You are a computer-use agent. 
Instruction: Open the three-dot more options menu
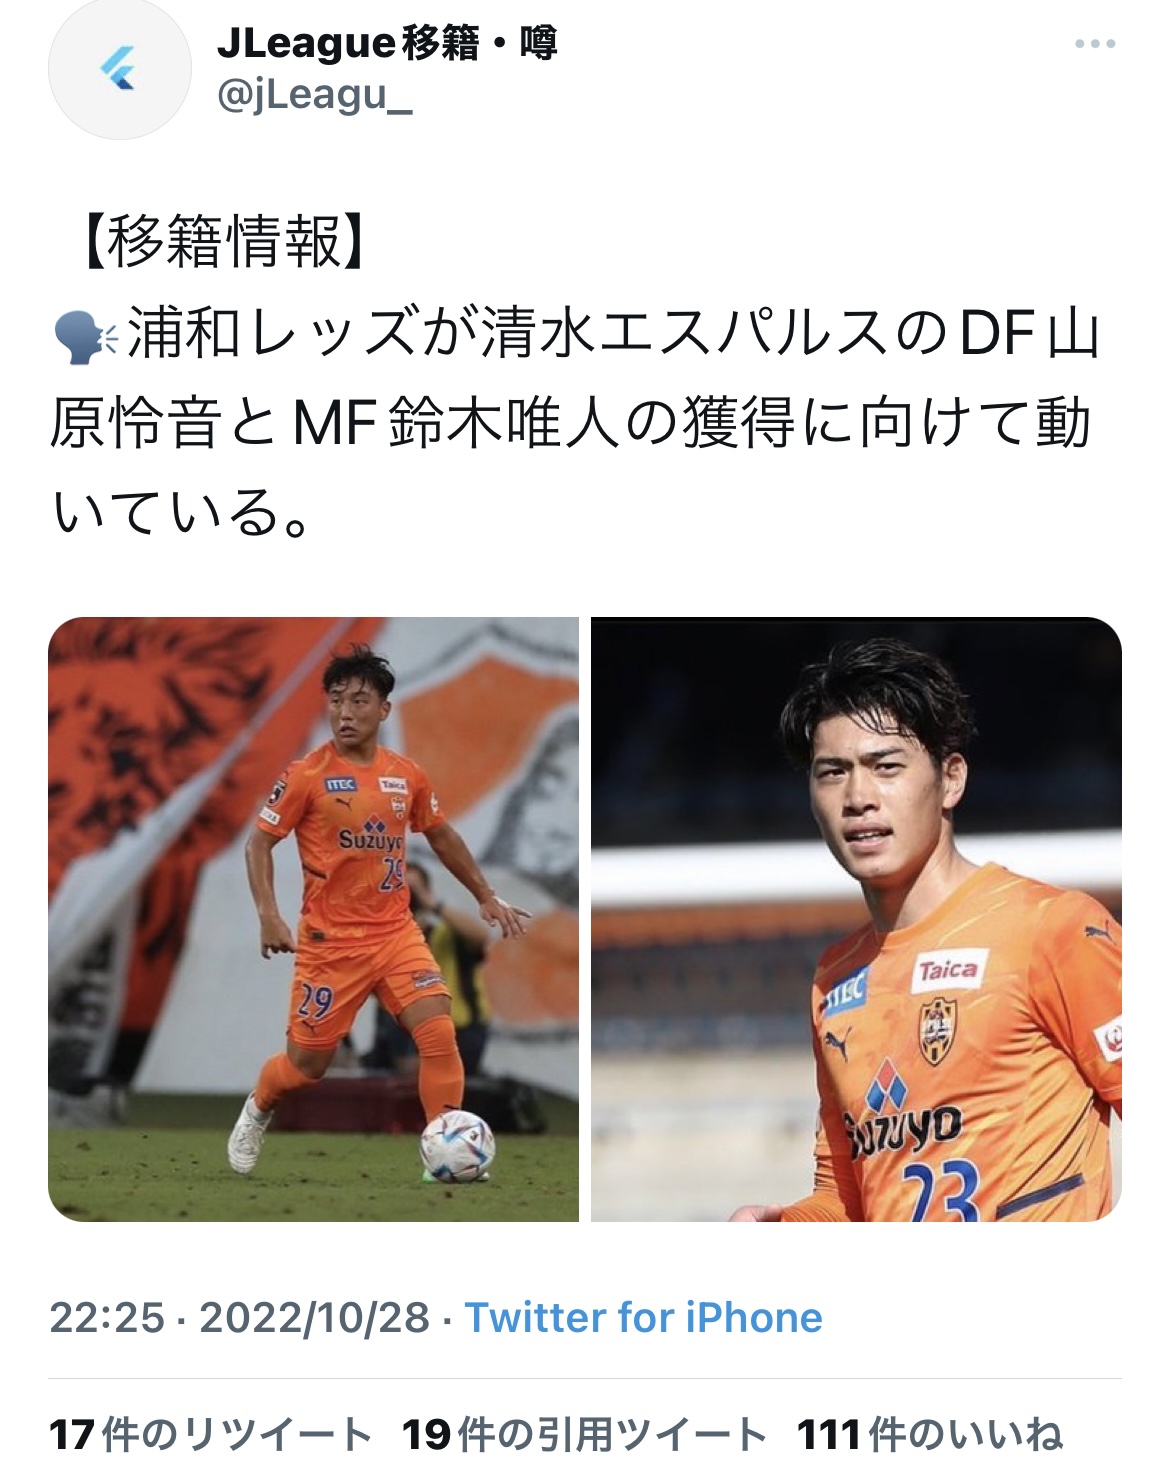tap(1095, 44)
